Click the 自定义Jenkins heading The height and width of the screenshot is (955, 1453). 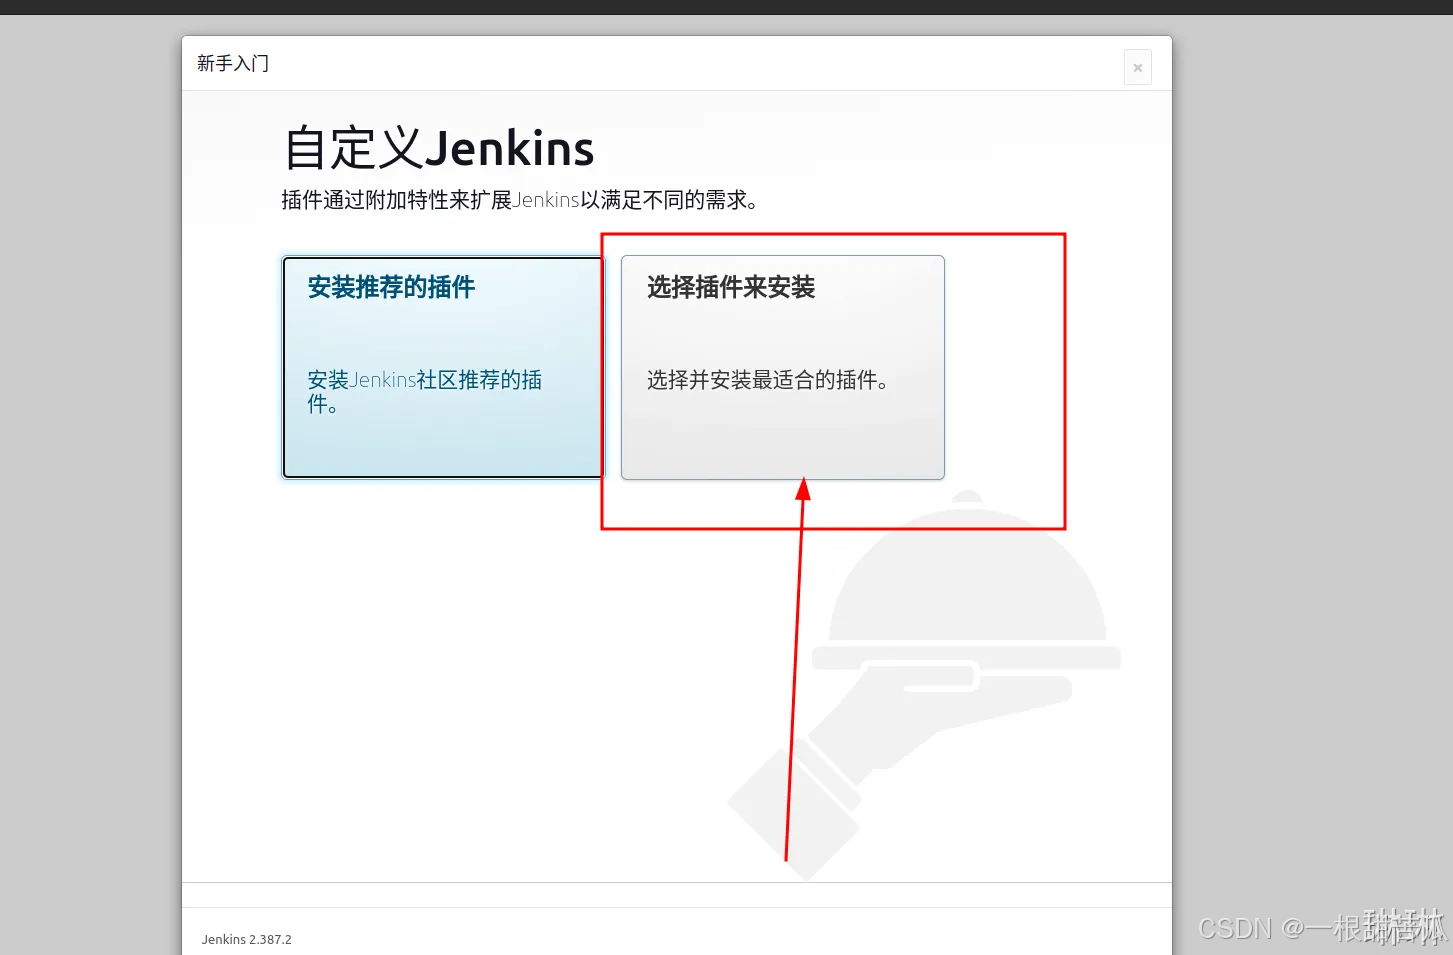439,149
